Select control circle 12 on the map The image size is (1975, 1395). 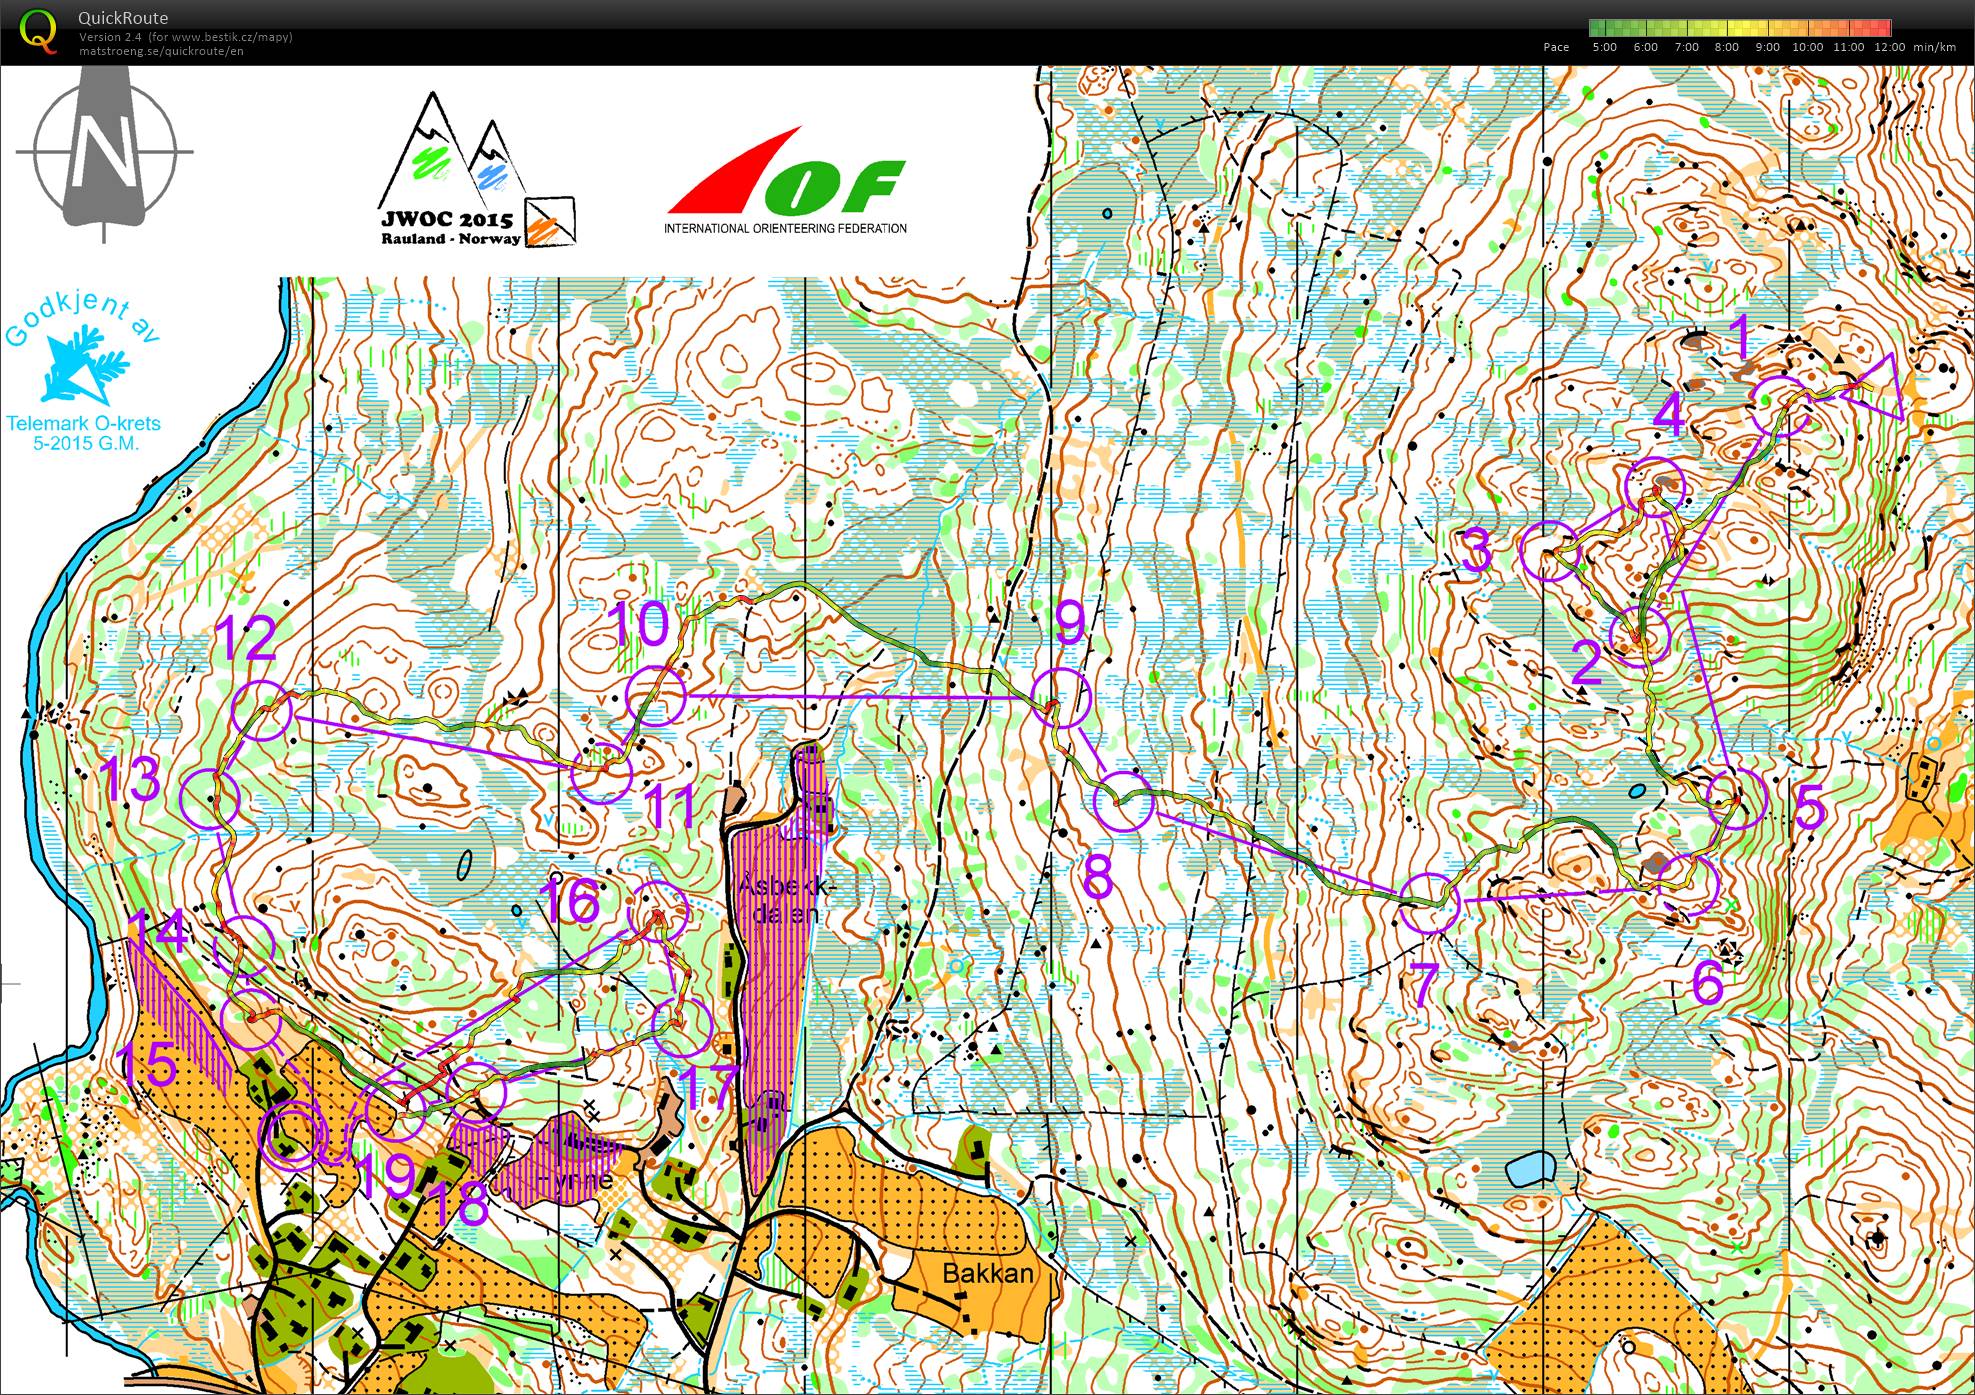[262, 709]
